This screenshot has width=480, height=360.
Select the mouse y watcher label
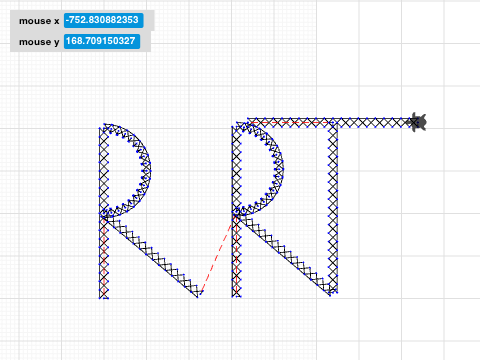coord(39,42)
